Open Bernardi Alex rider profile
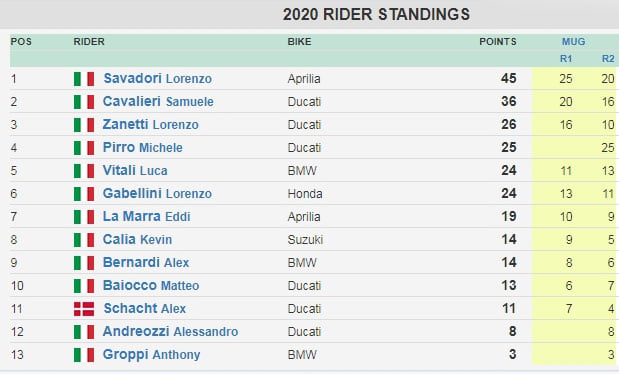 [146, 262]
